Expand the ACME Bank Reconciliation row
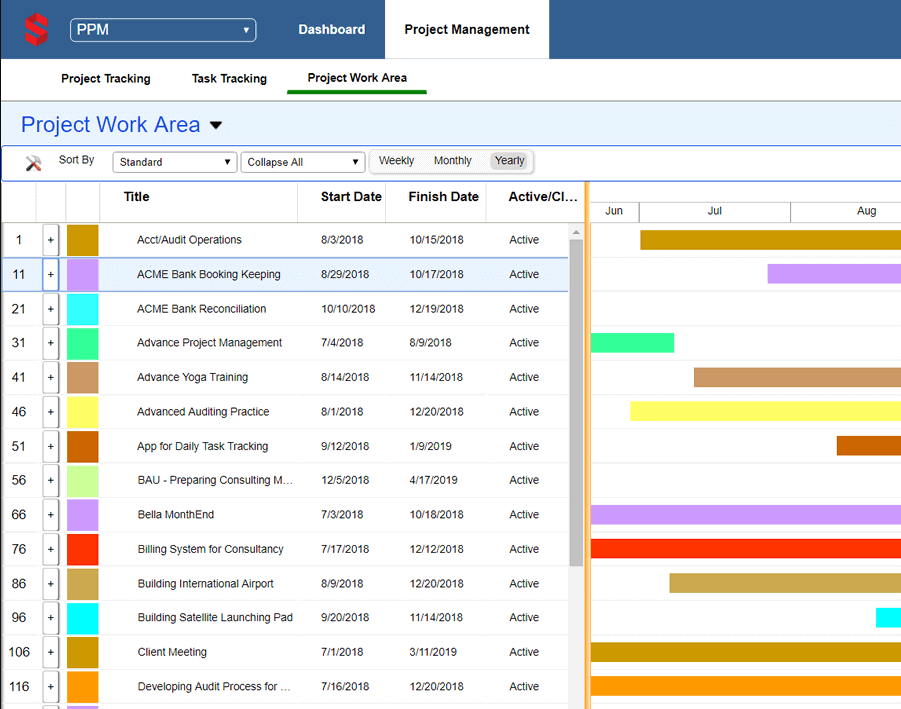This screenshot has height=709, width=901. click(x=51, y=309)
